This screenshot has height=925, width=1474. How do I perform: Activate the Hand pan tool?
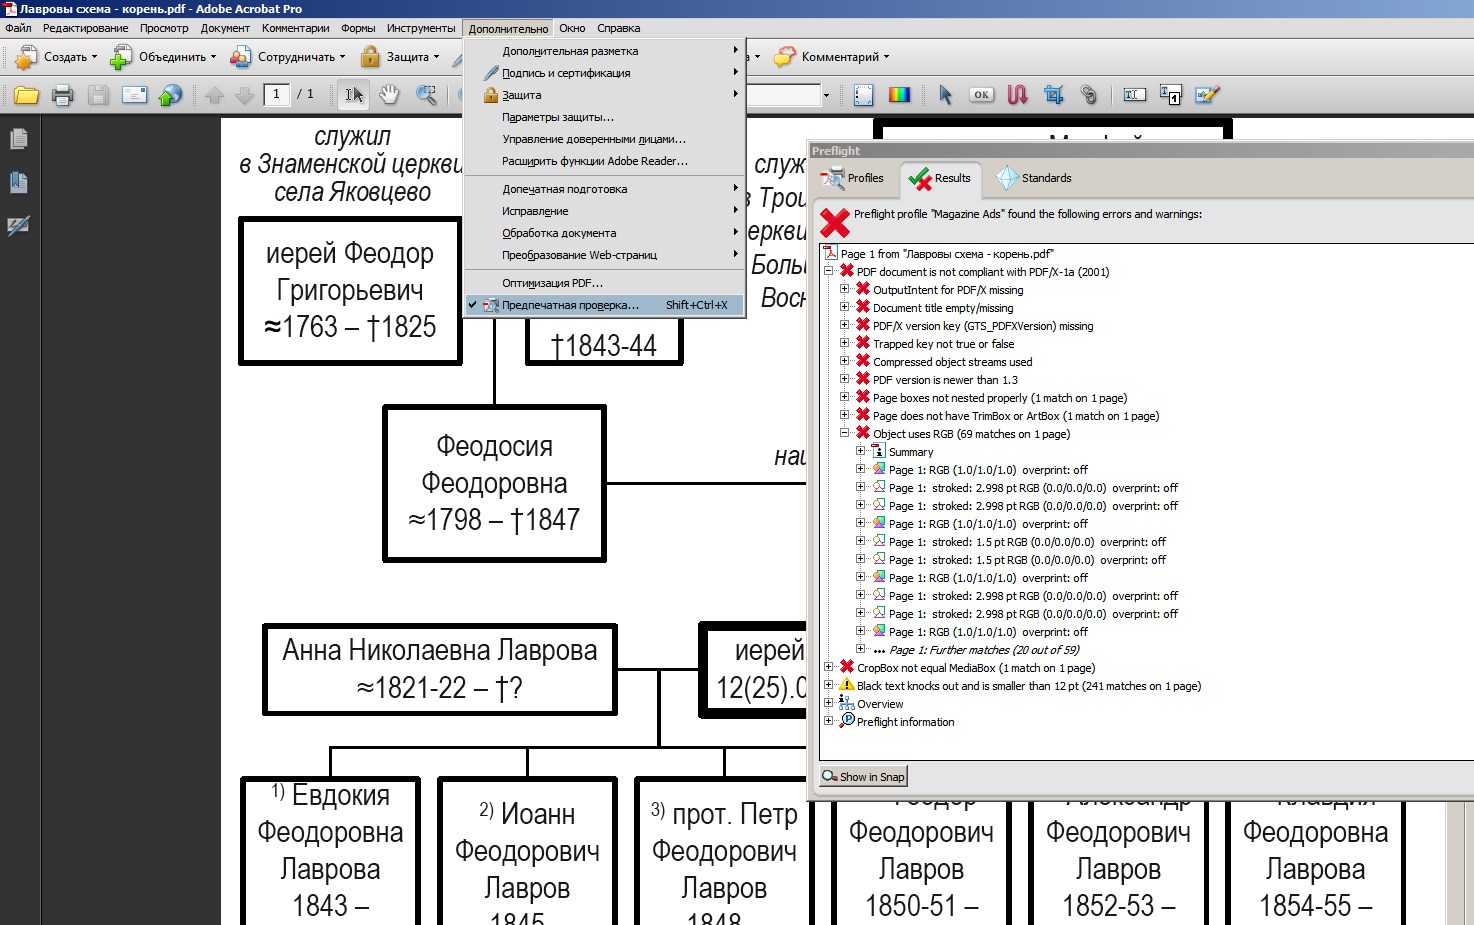pos(390,95)
